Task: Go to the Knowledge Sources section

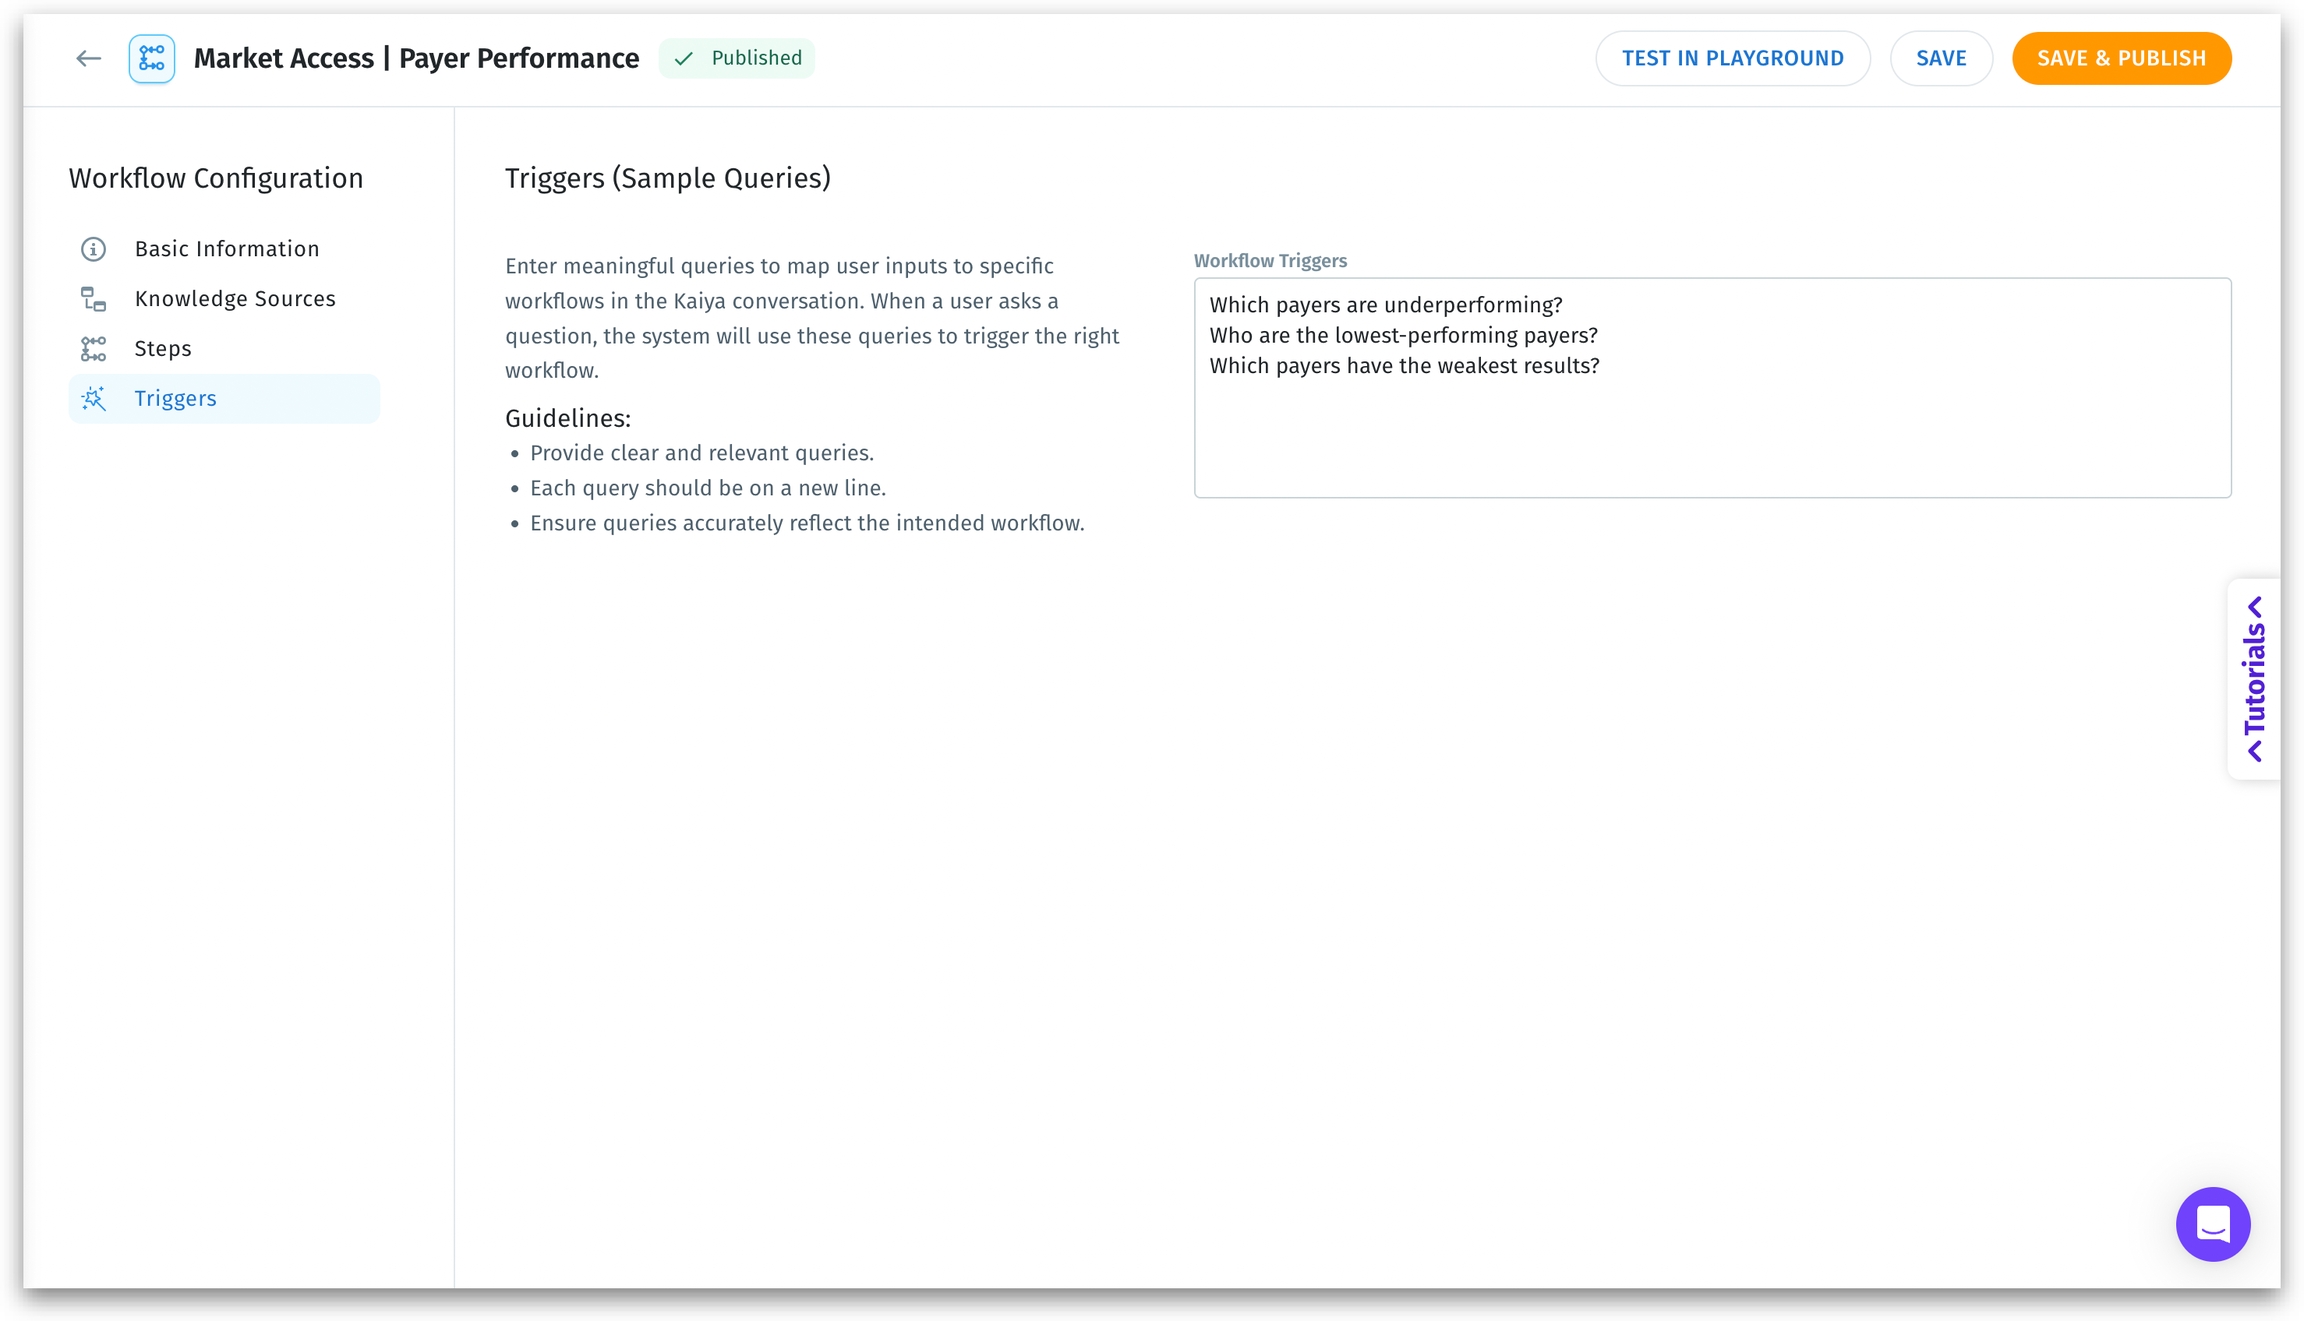Action: click(x=235, y=299)
